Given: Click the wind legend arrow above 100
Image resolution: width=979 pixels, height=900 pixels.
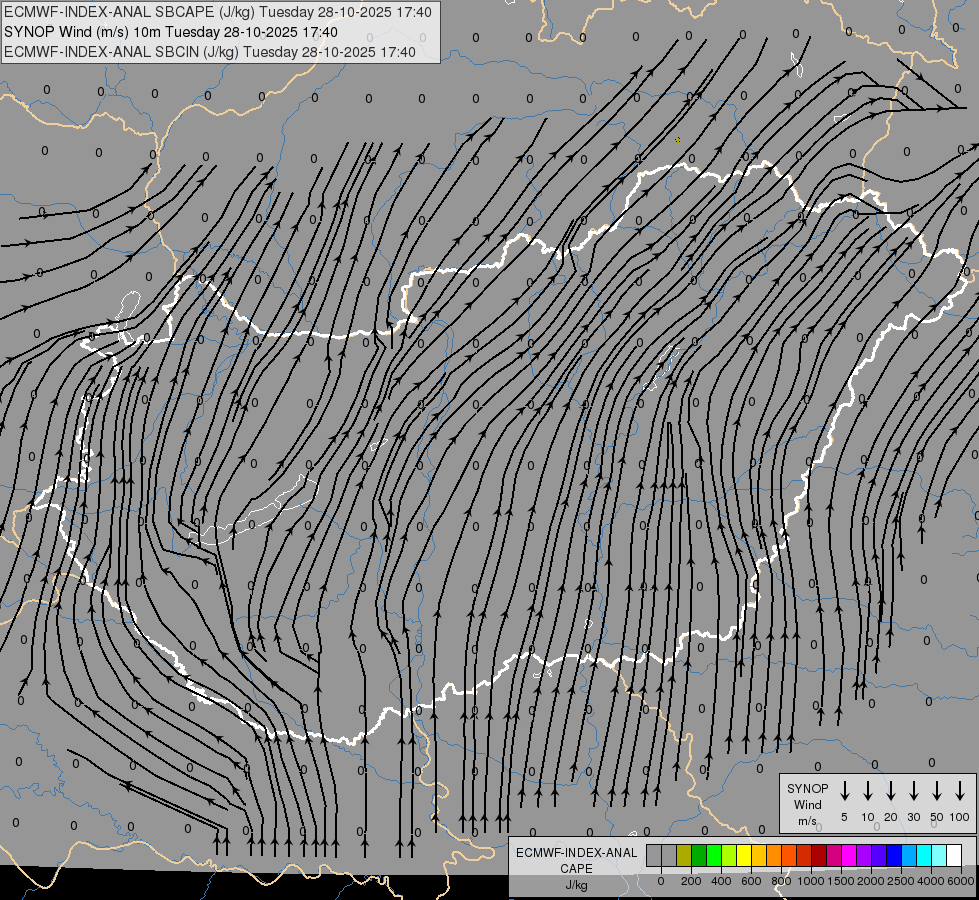Looking at the screenshot, I should 960,791.
